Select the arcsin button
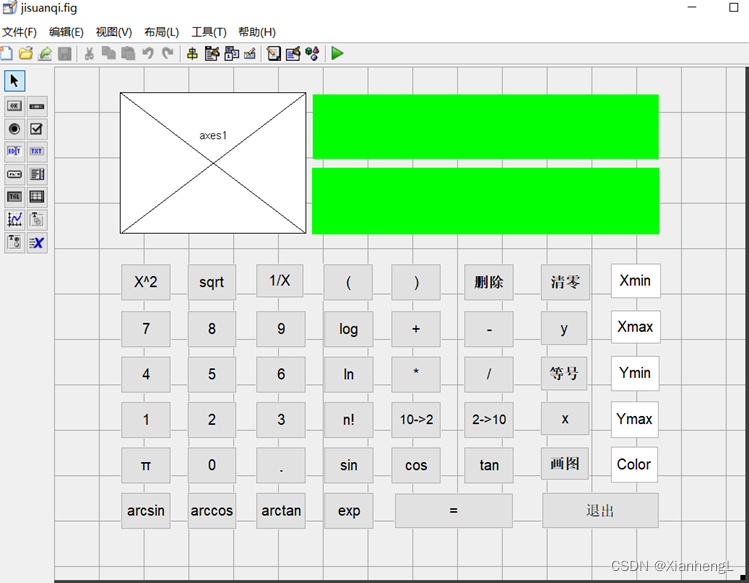The image size is (749, 583). (x=146, y=510)
